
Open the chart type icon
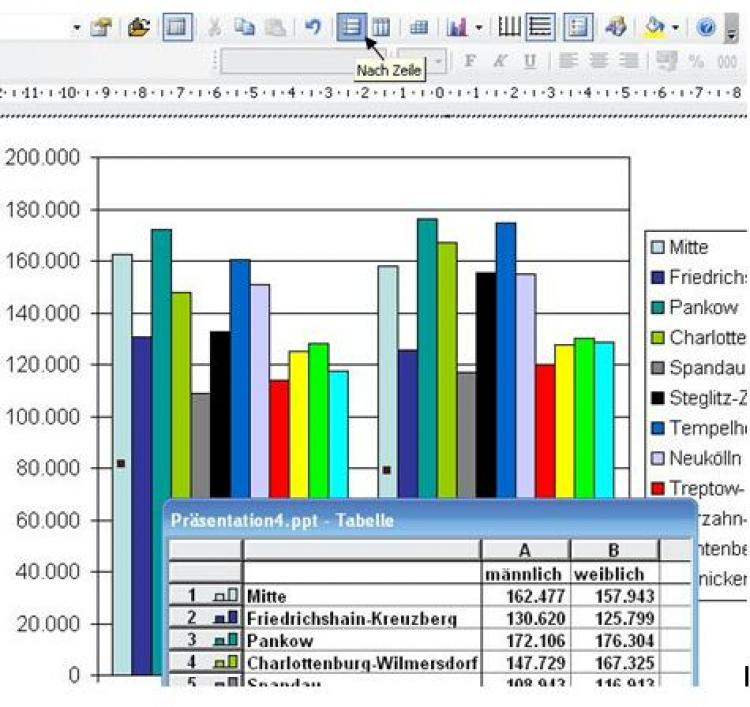point(457,27)
